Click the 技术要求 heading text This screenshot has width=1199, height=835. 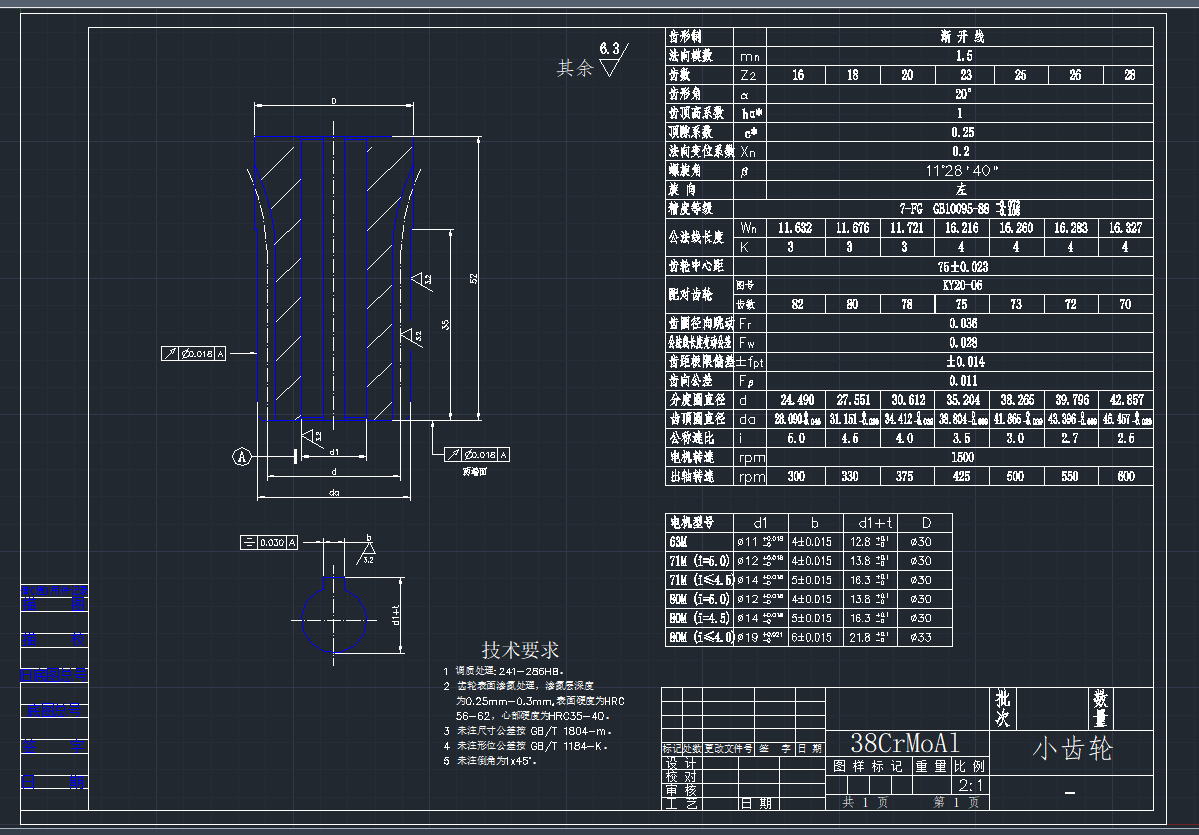(519, 648)
